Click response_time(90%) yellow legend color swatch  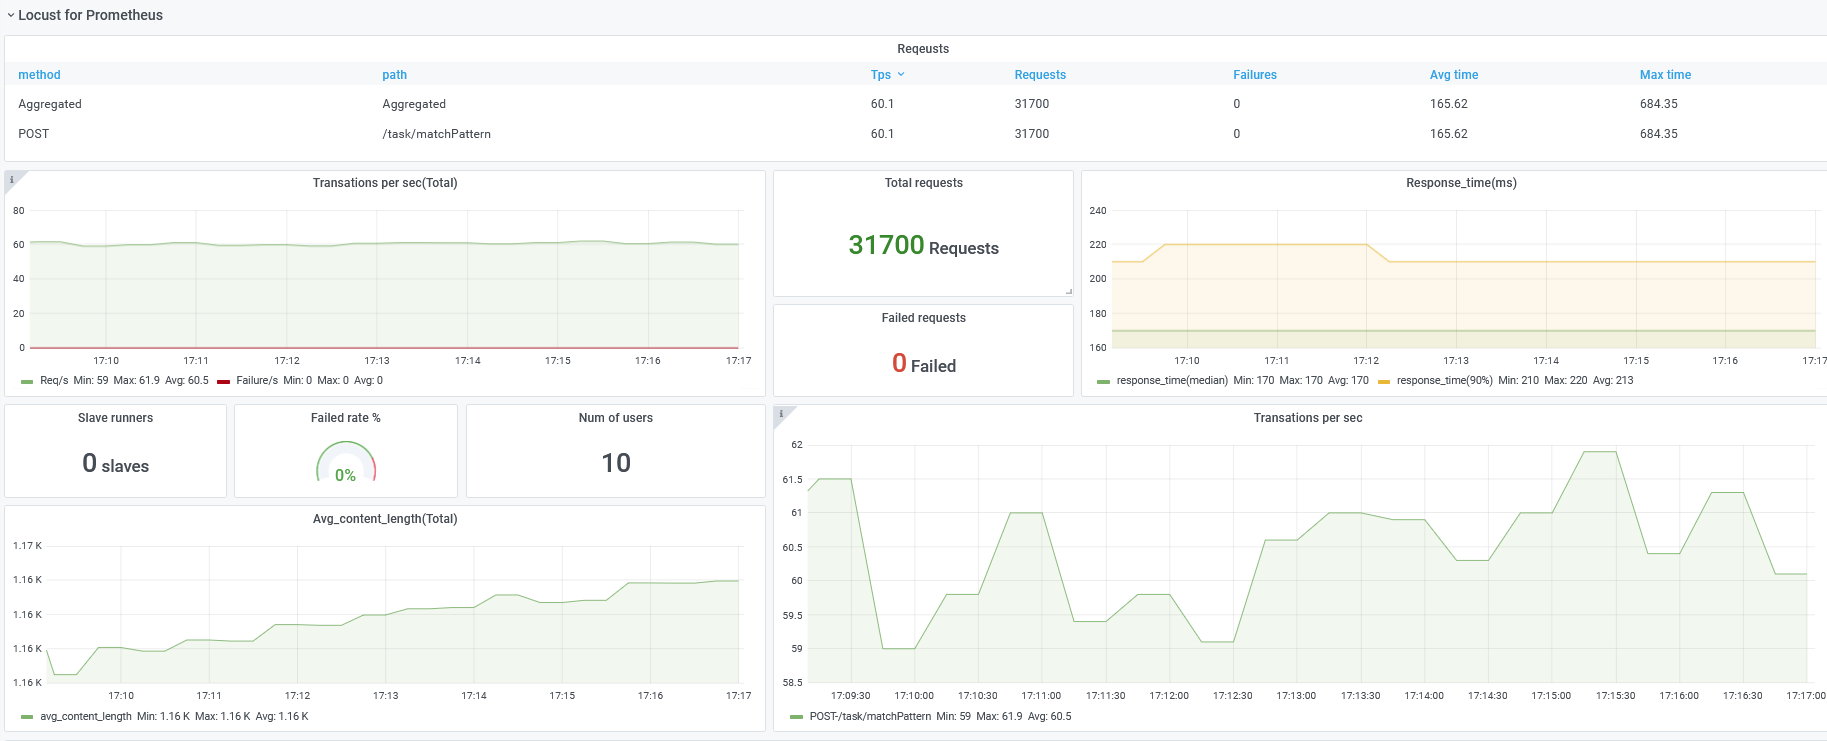(x=1384, y=381)
